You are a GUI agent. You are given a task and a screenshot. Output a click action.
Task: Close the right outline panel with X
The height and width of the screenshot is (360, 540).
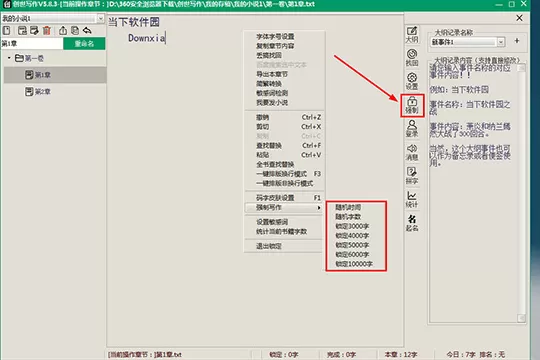click(x=519, y=18)
